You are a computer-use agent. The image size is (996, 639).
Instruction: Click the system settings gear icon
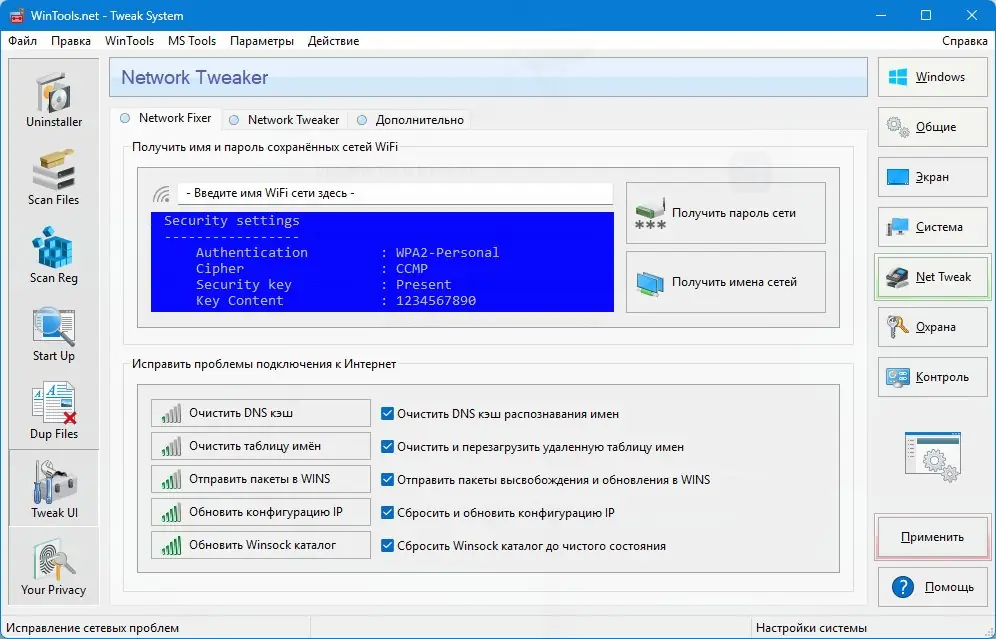931,456
